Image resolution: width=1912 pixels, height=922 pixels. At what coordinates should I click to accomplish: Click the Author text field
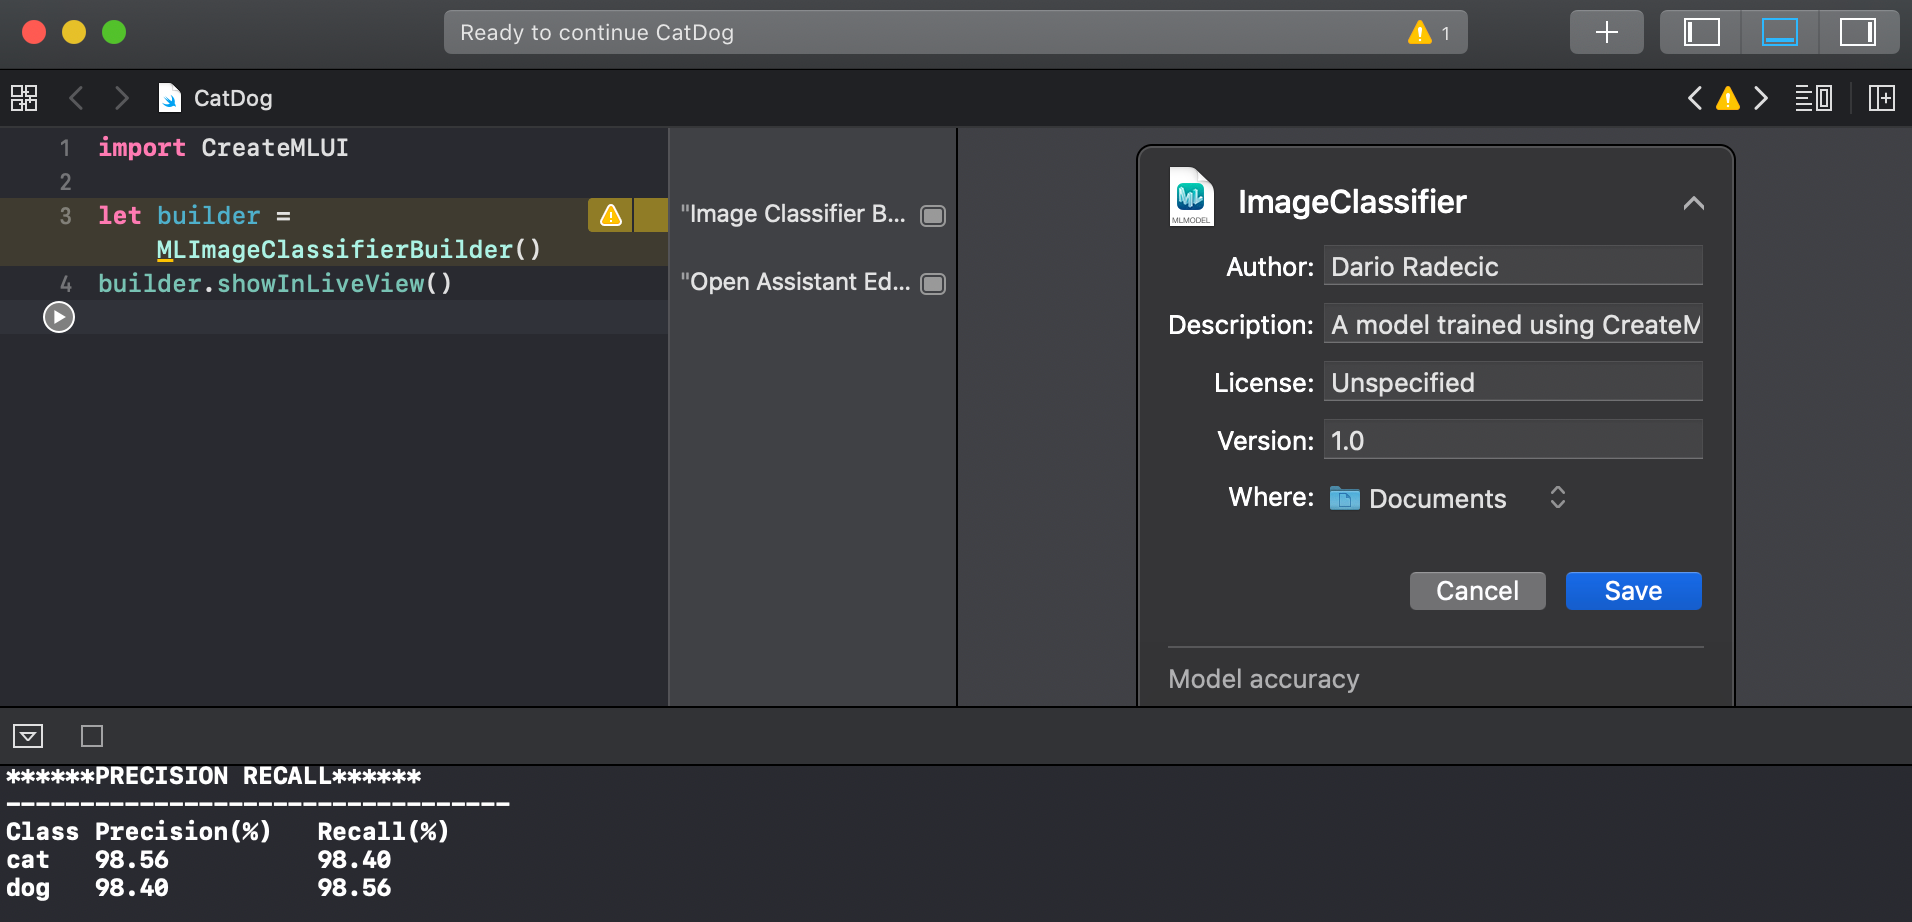1512,267
